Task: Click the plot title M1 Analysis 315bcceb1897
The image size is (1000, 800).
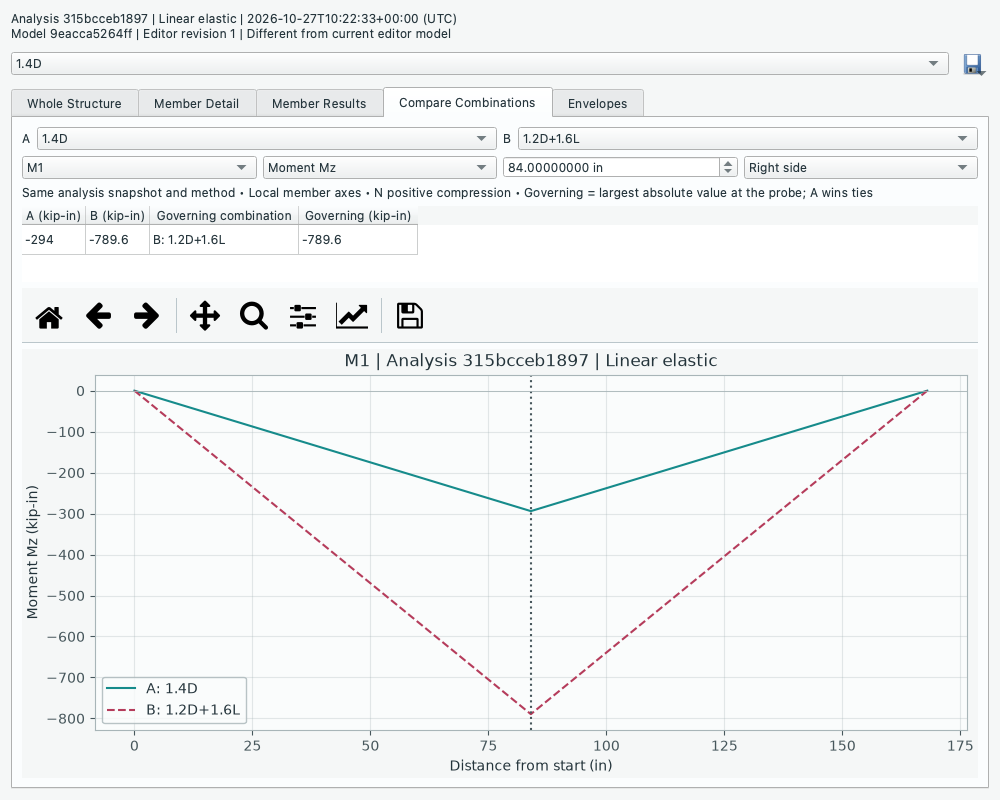Action: coord(531,360)
